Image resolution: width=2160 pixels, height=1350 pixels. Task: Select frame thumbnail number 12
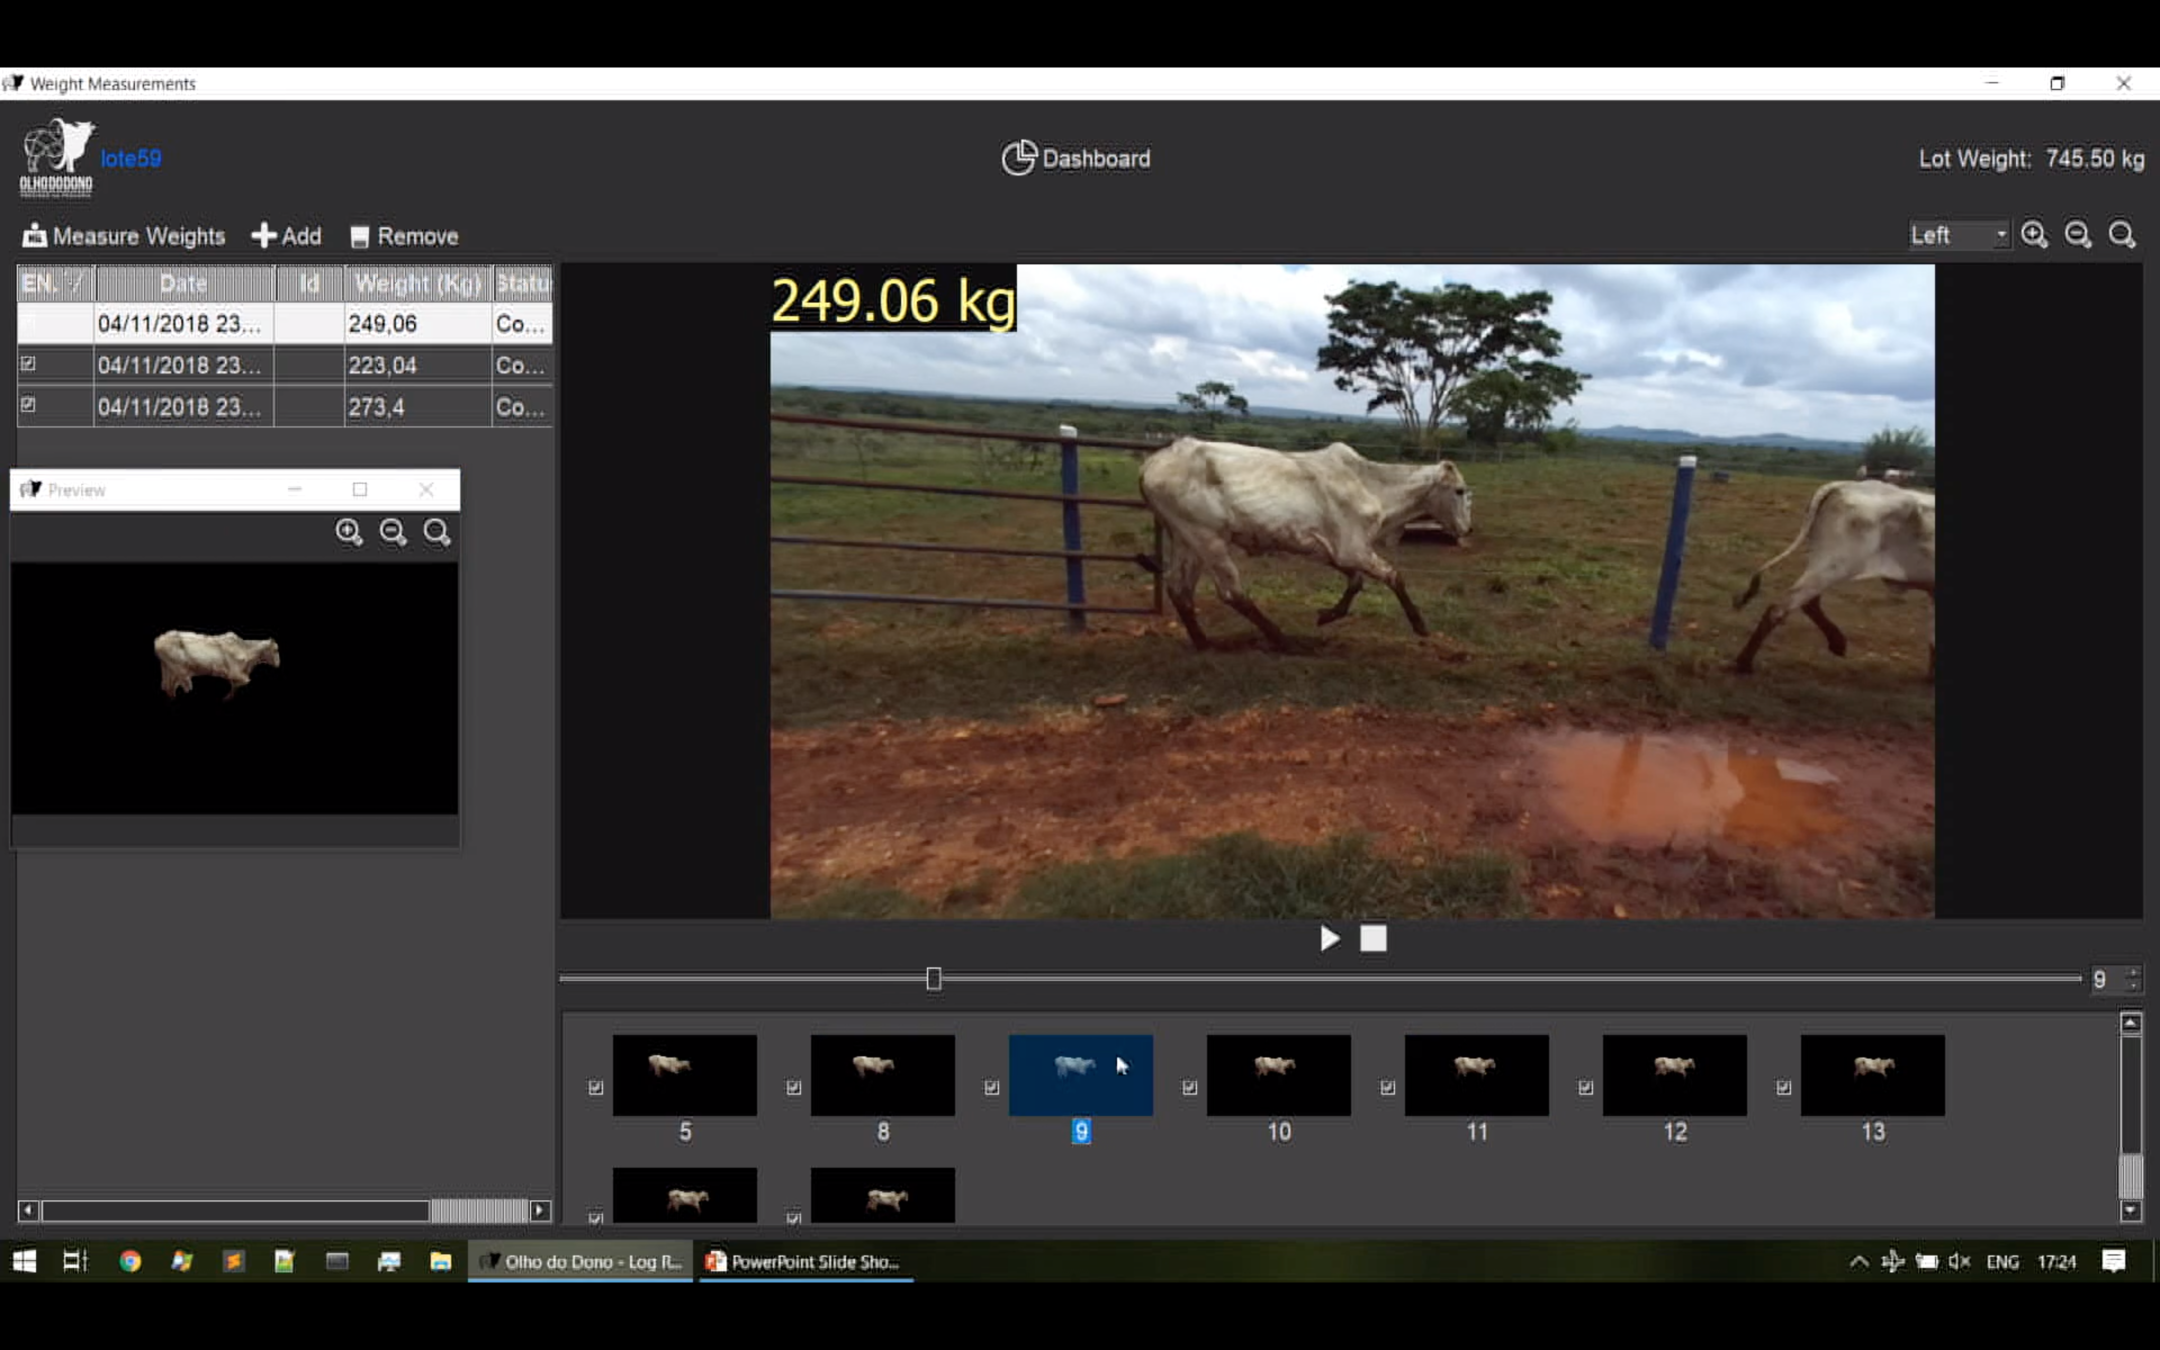click(x=1674, y=1076)
